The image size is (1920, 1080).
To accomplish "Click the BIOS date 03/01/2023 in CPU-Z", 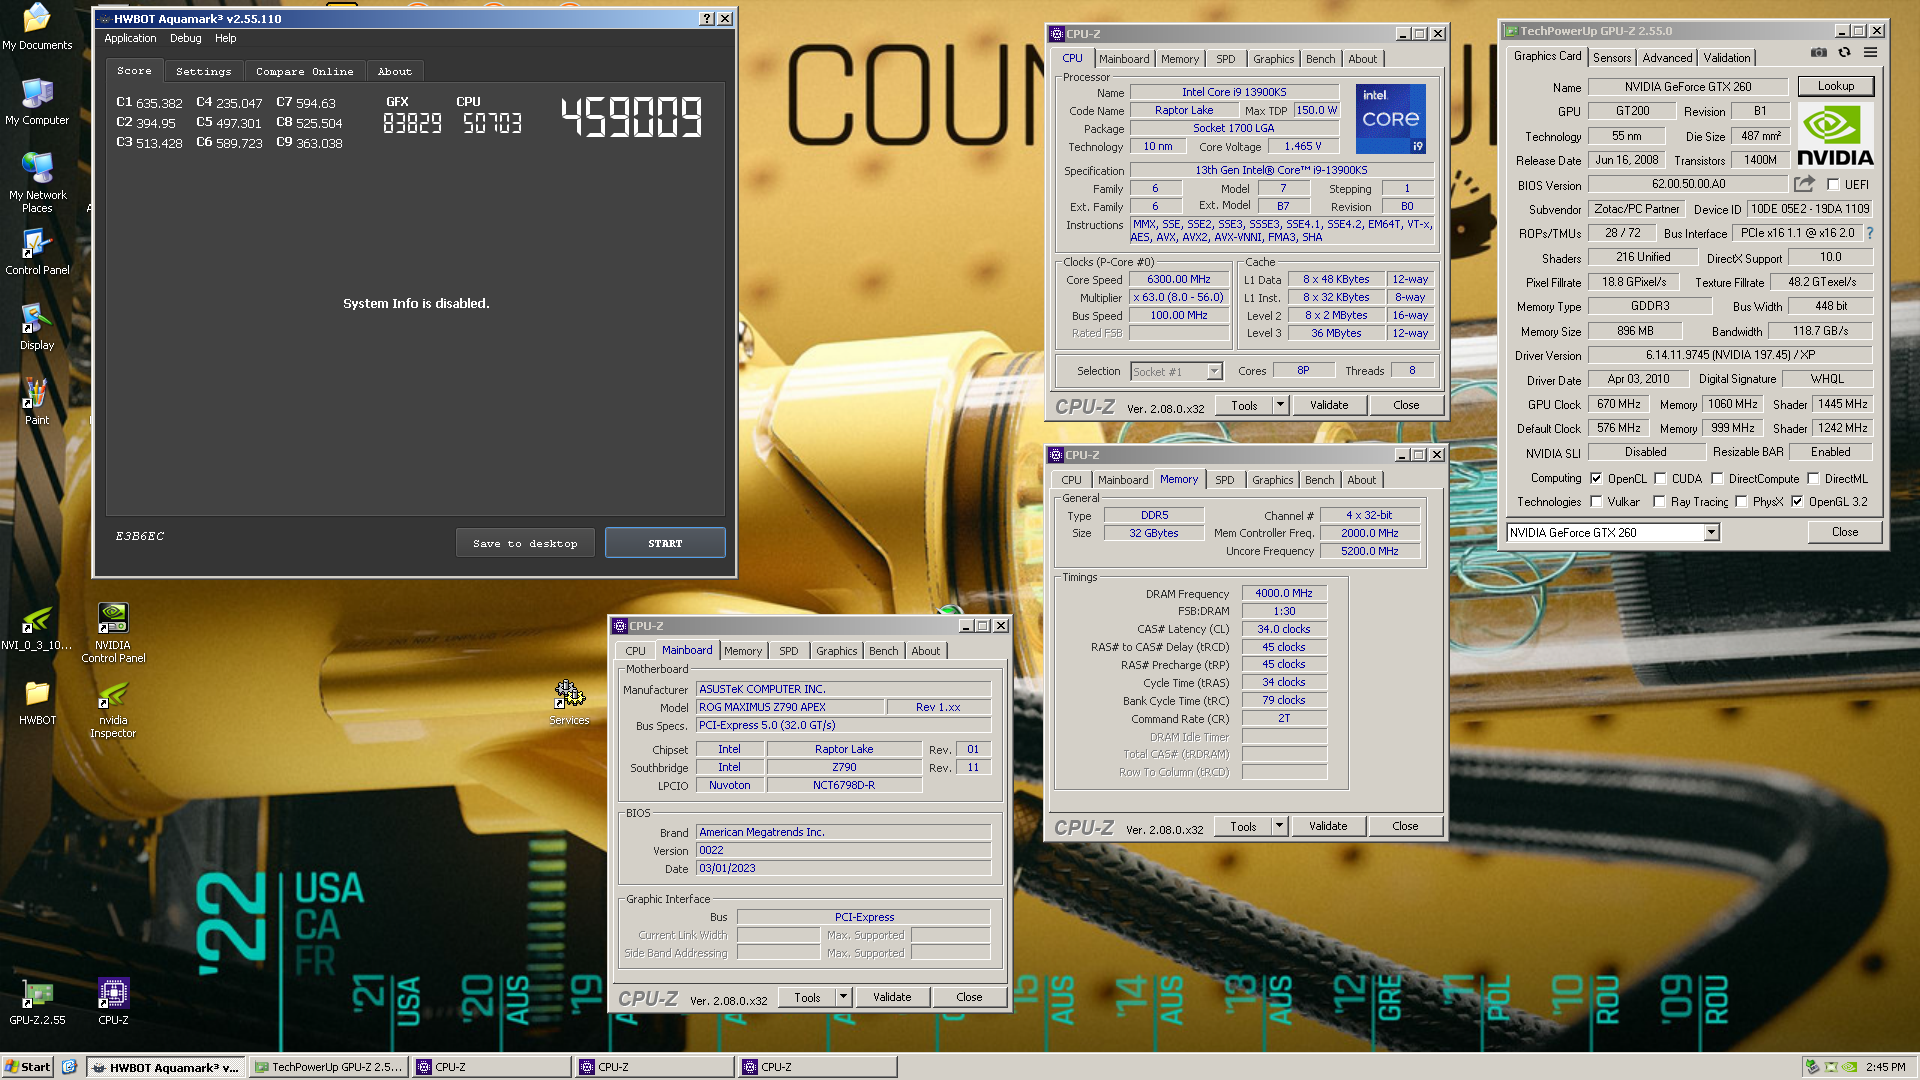I will pyautogui.click(x=843, y=868).
